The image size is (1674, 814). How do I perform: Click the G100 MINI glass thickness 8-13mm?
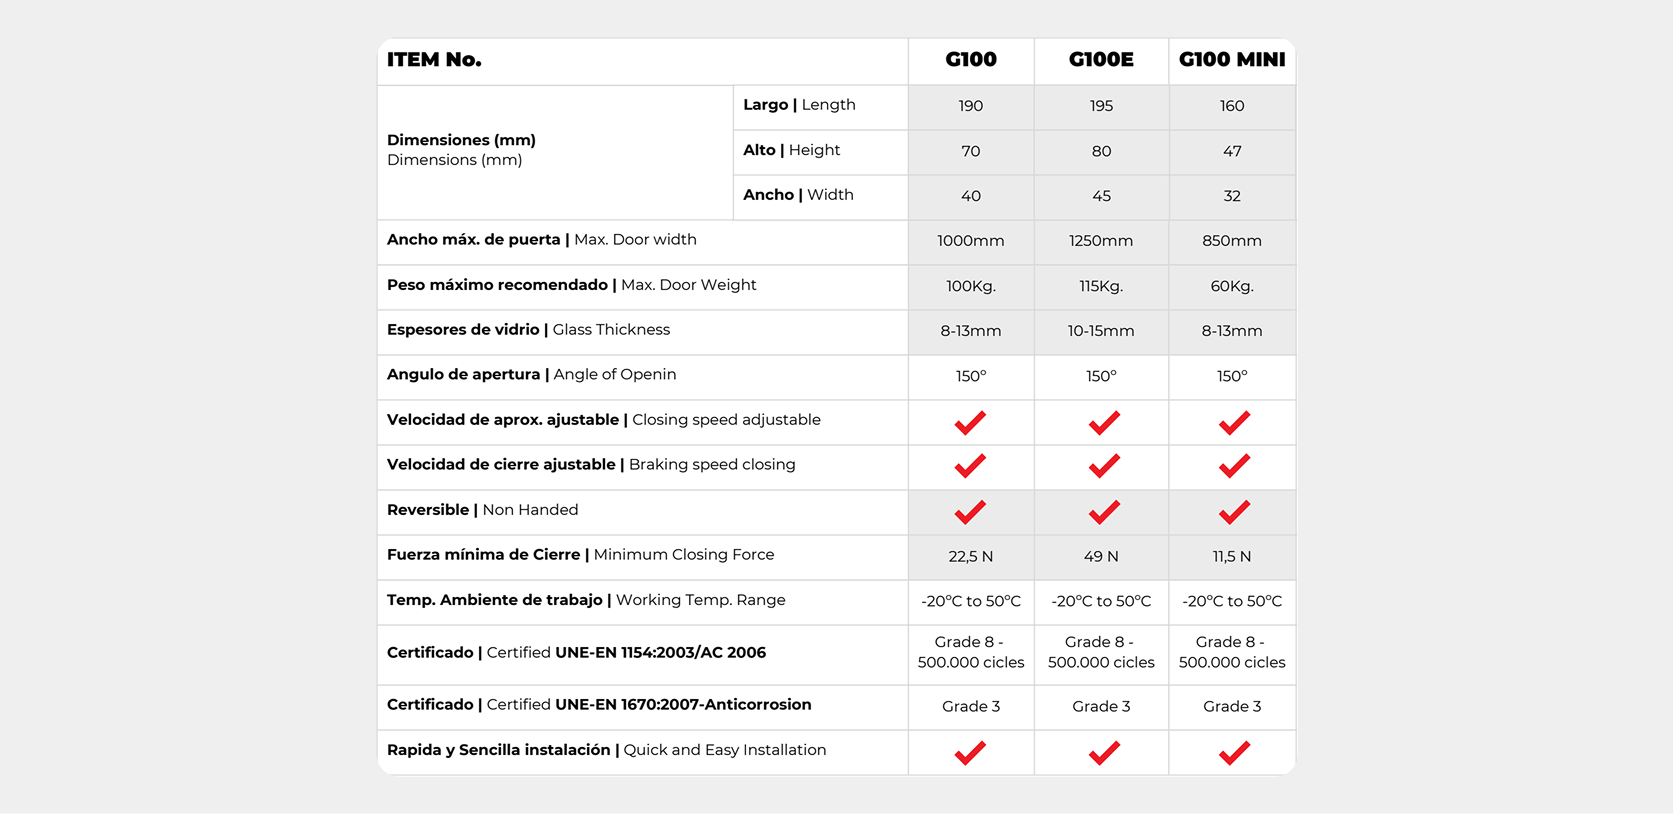(x=1232, y=331)
